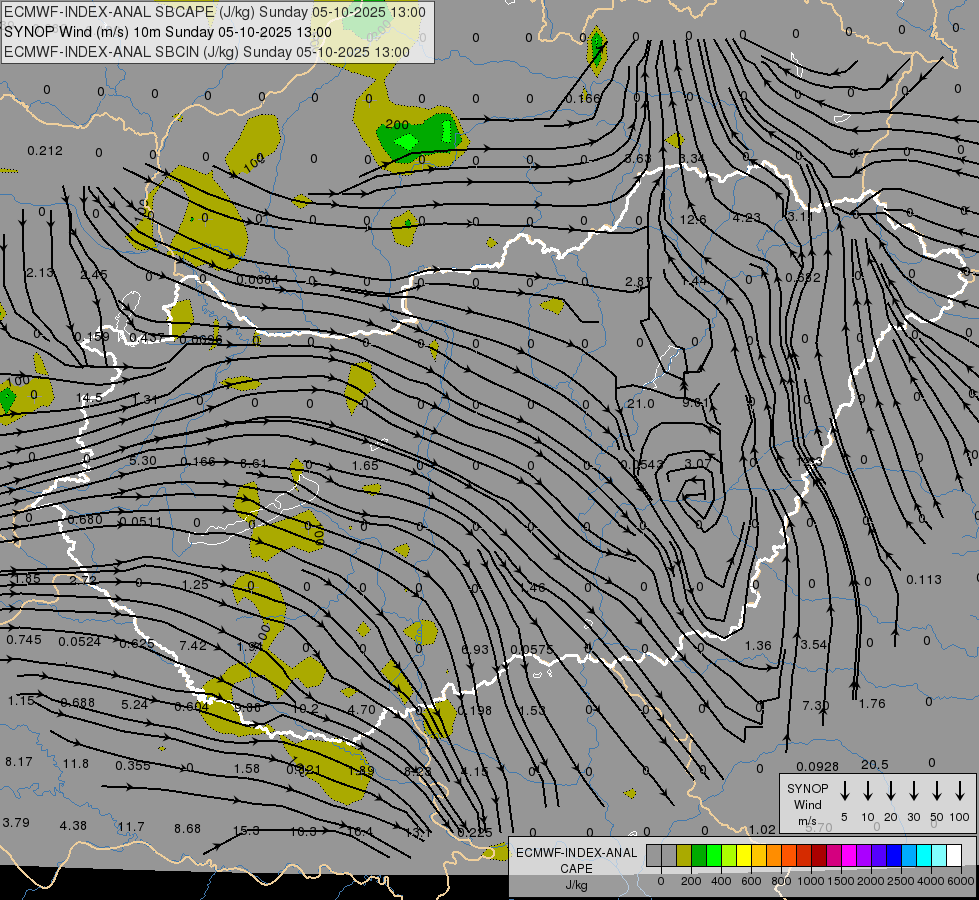Click the CAPE label in color legend
This screenshot has width=979, height=900.
click(576, 869)
